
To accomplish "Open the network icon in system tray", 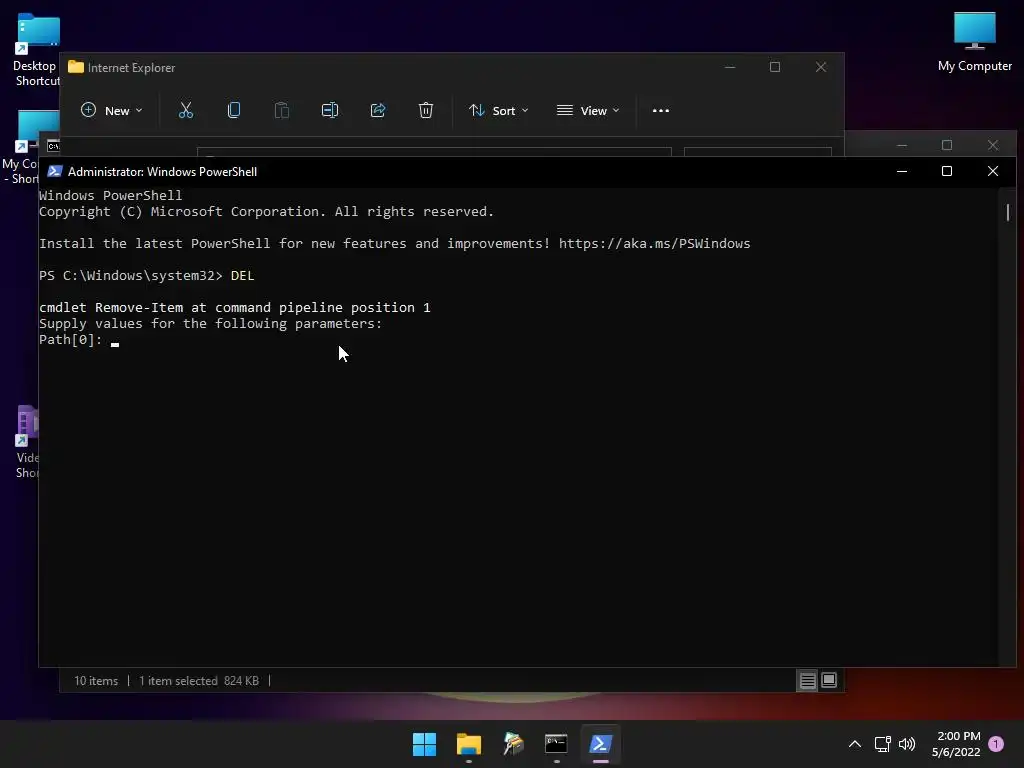I will coord(882,744).
